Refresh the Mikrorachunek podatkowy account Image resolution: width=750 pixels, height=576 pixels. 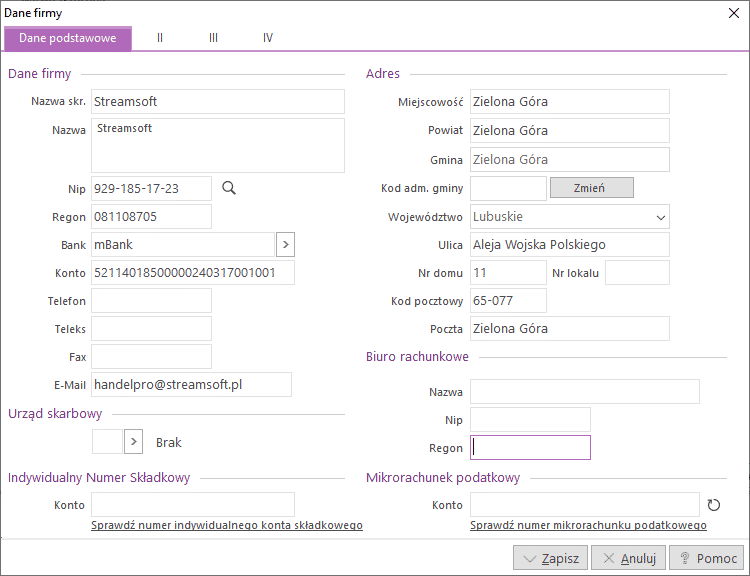pos(714,505)
